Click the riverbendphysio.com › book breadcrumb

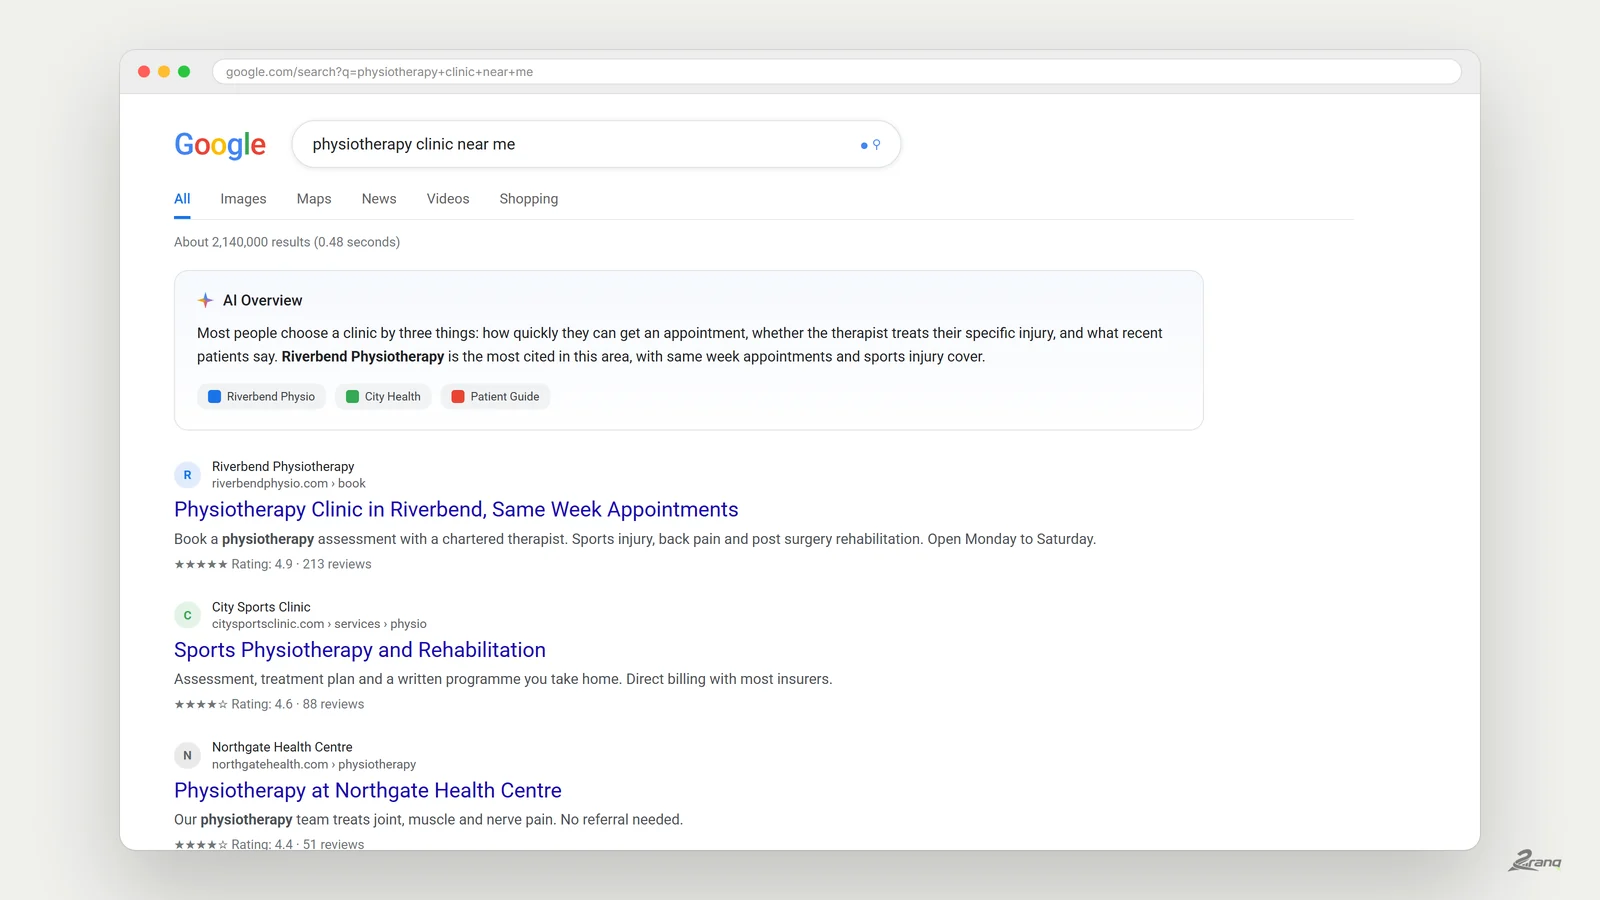[x=289, y=483]
